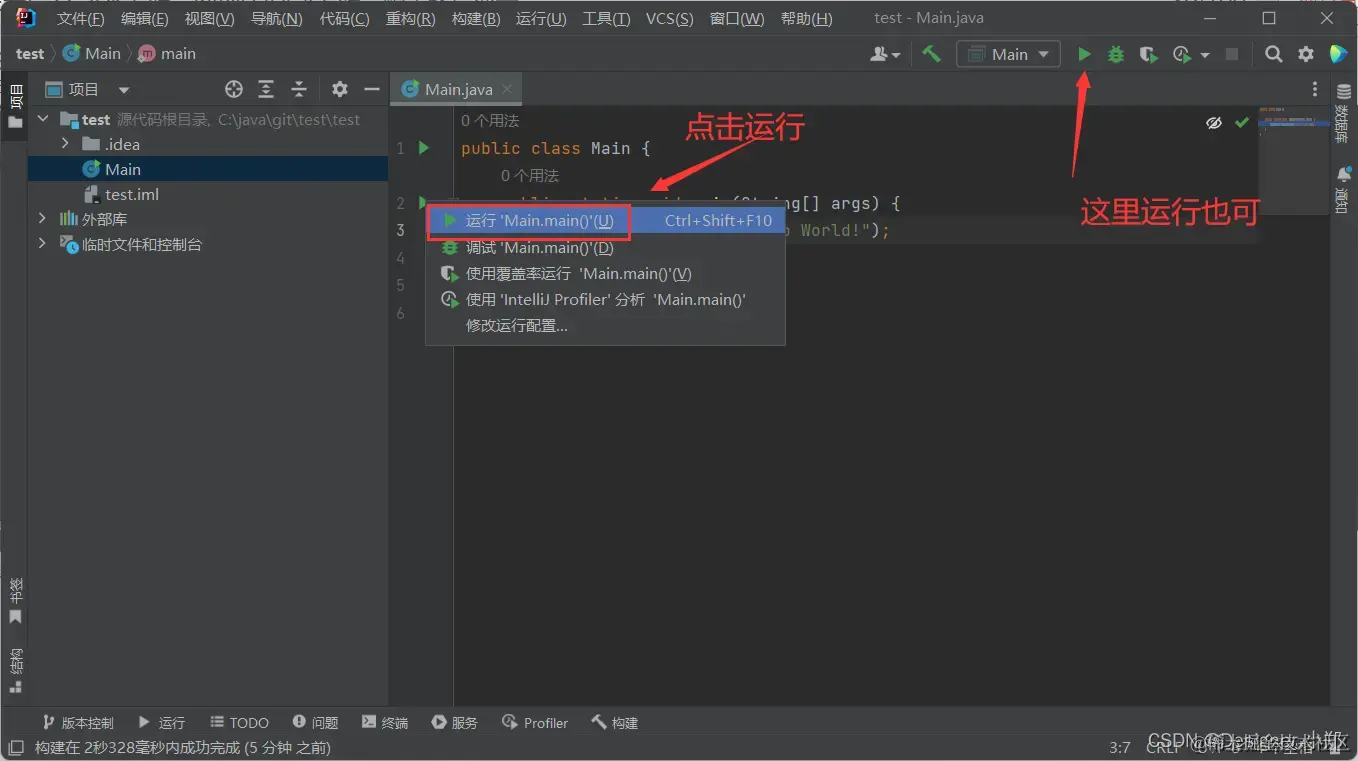This screenshot has height=761, width=1358.
Task: Expand the .idea folder
Action: [x=66, y=144]
